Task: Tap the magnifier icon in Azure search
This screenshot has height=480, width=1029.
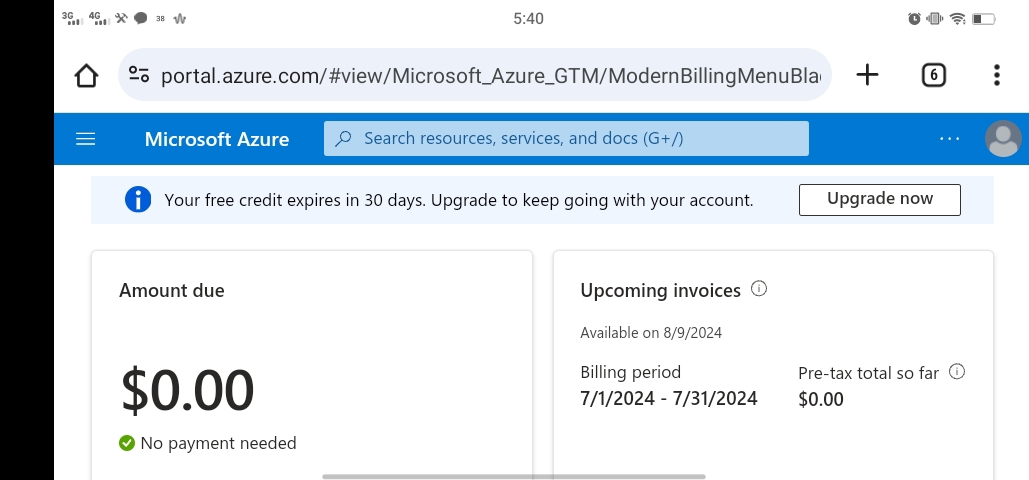Action: tap(343, 139)
